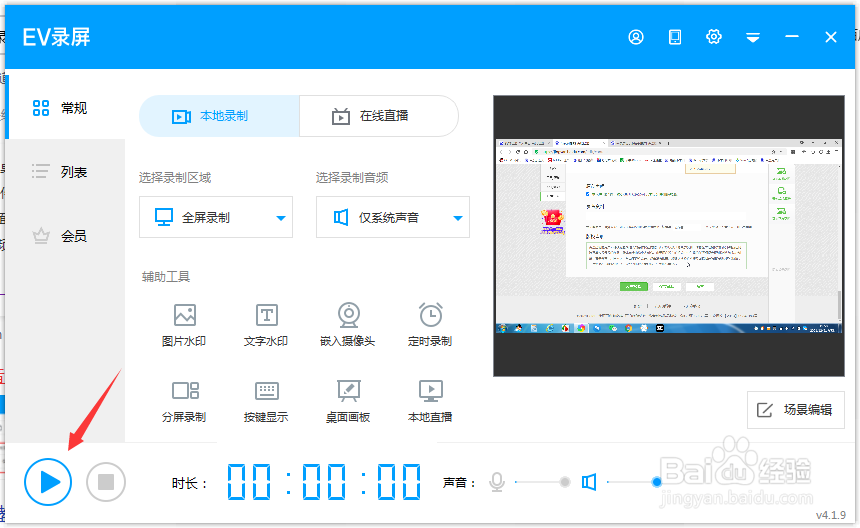860x528 pixels.
Task: Open 图片水印 image watermark tool
Action: (184, 325)
